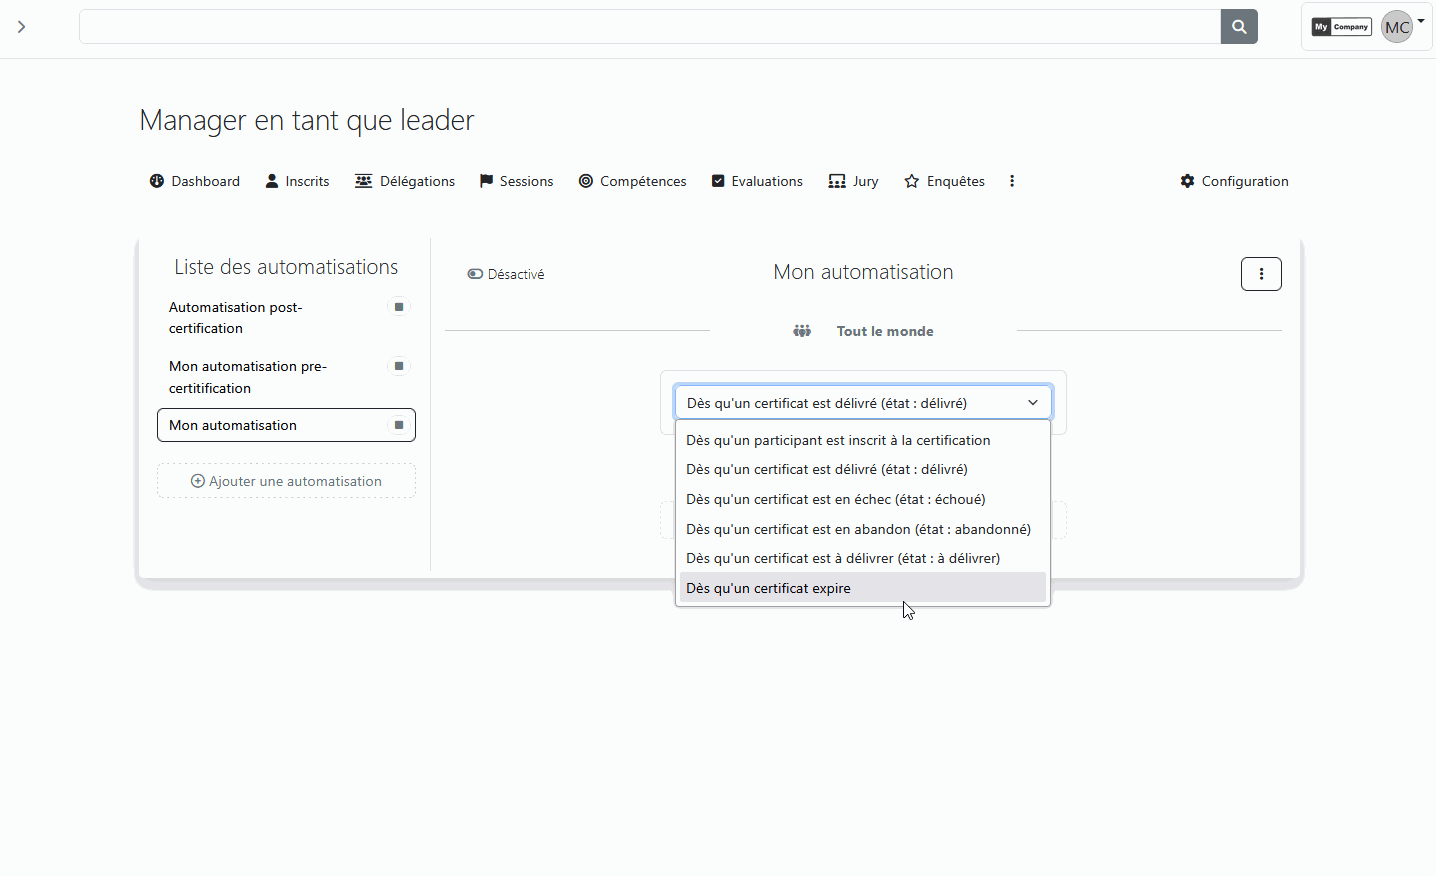Viewport: 1436px width, 876px height.
Task: Open the Enquêtes tab
Action: pos(944,181)
